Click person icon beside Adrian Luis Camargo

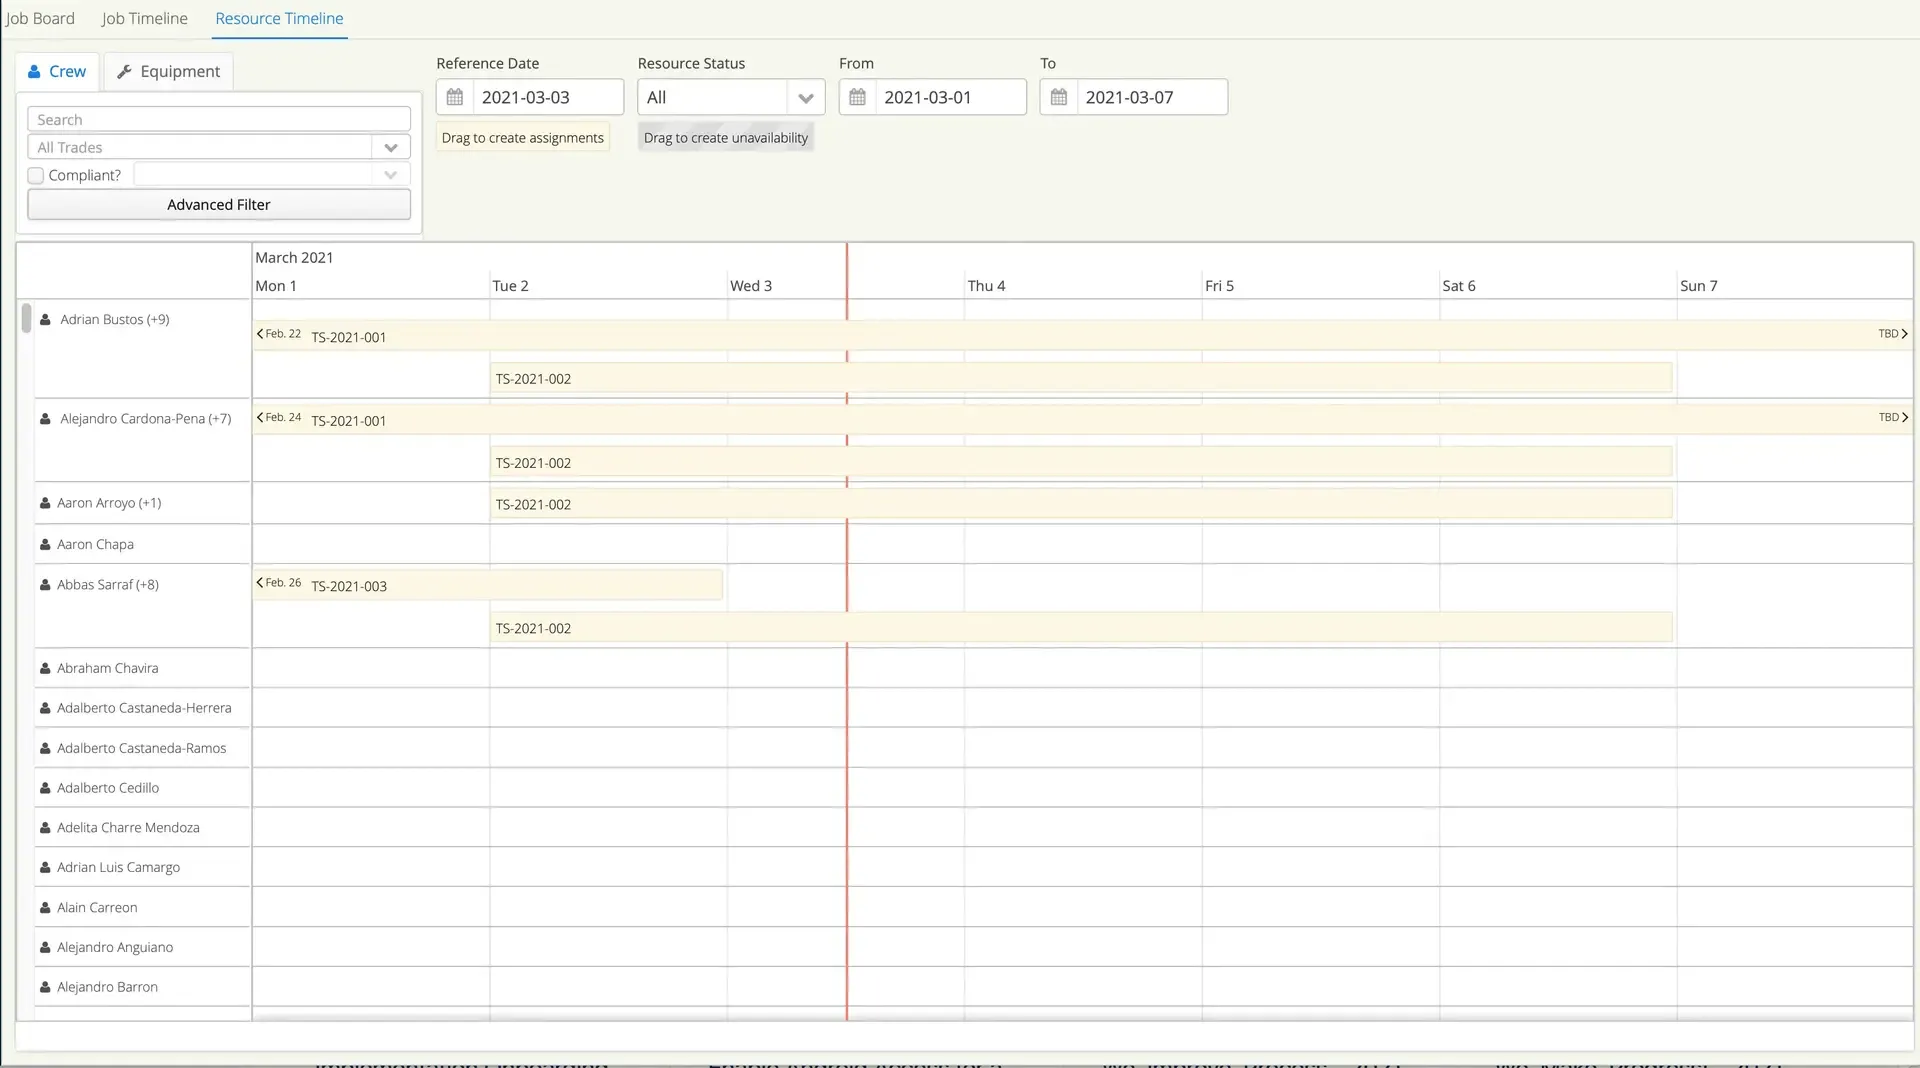coord(45,867)
